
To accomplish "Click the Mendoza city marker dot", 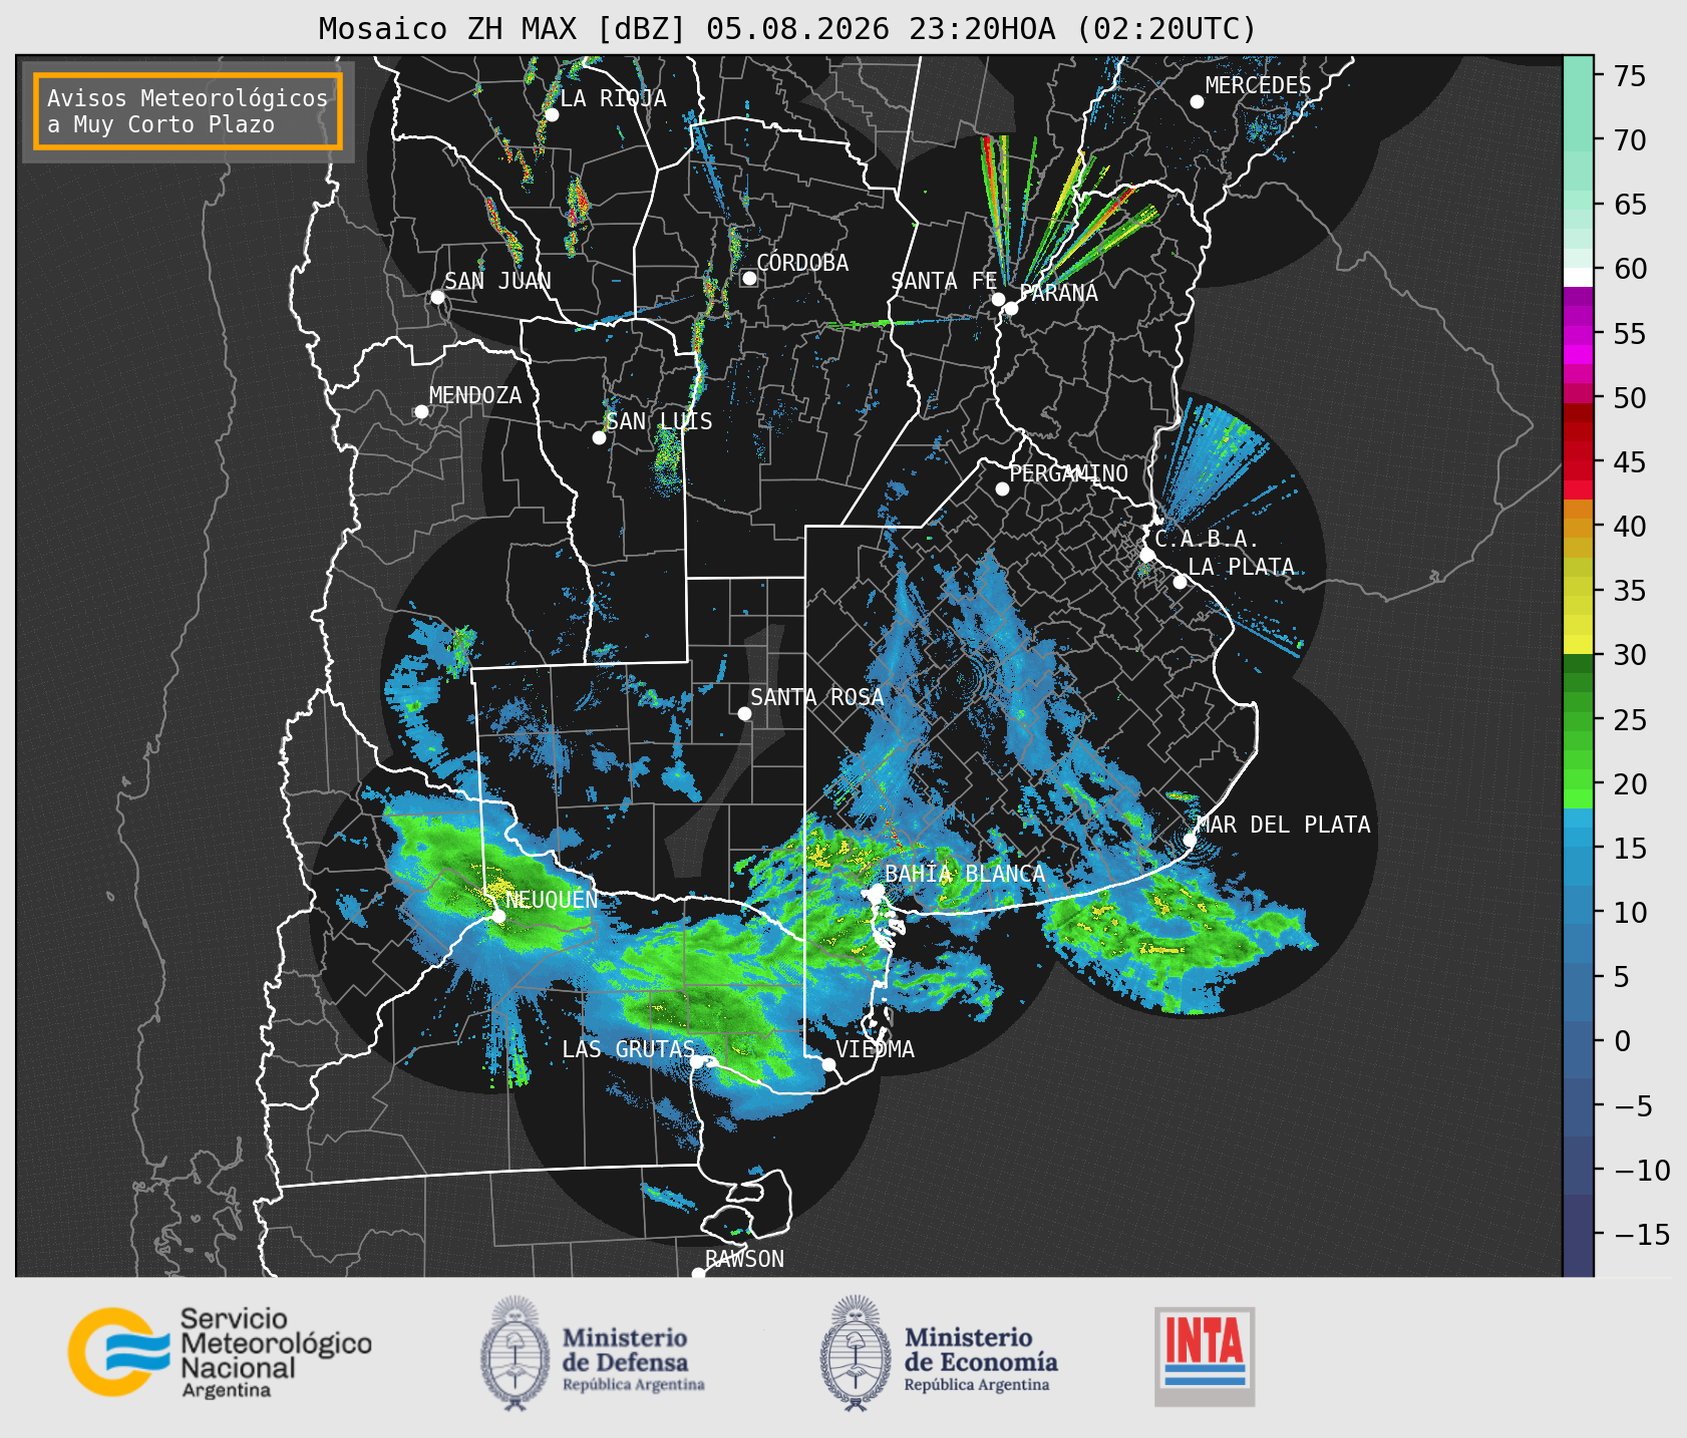I will click(x=421, y=412).
